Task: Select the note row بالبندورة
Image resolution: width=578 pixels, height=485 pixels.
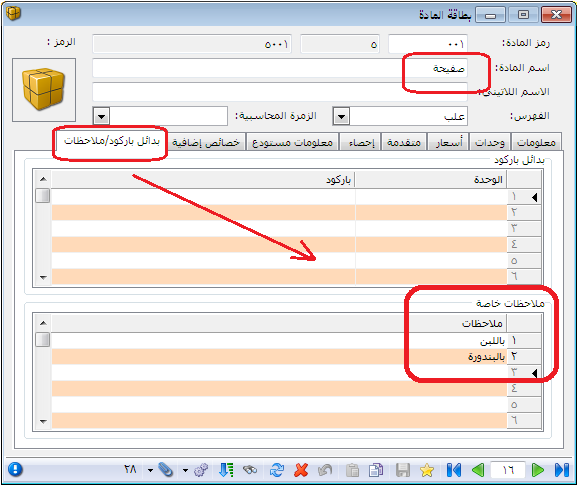Action: (279, 356)
